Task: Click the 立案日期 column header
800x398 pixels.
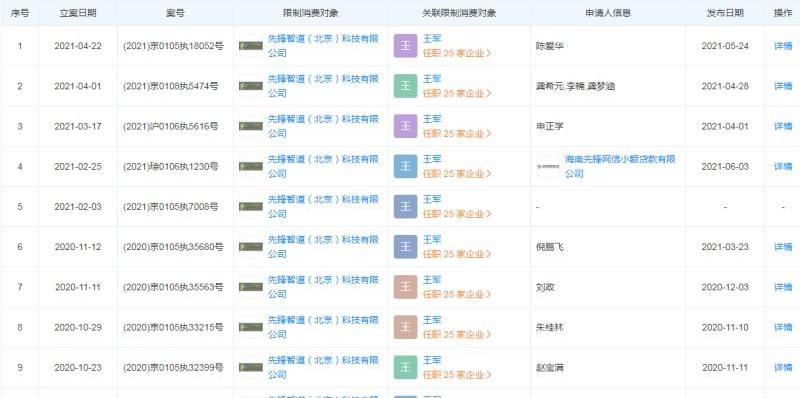Action: click(78, 13)
